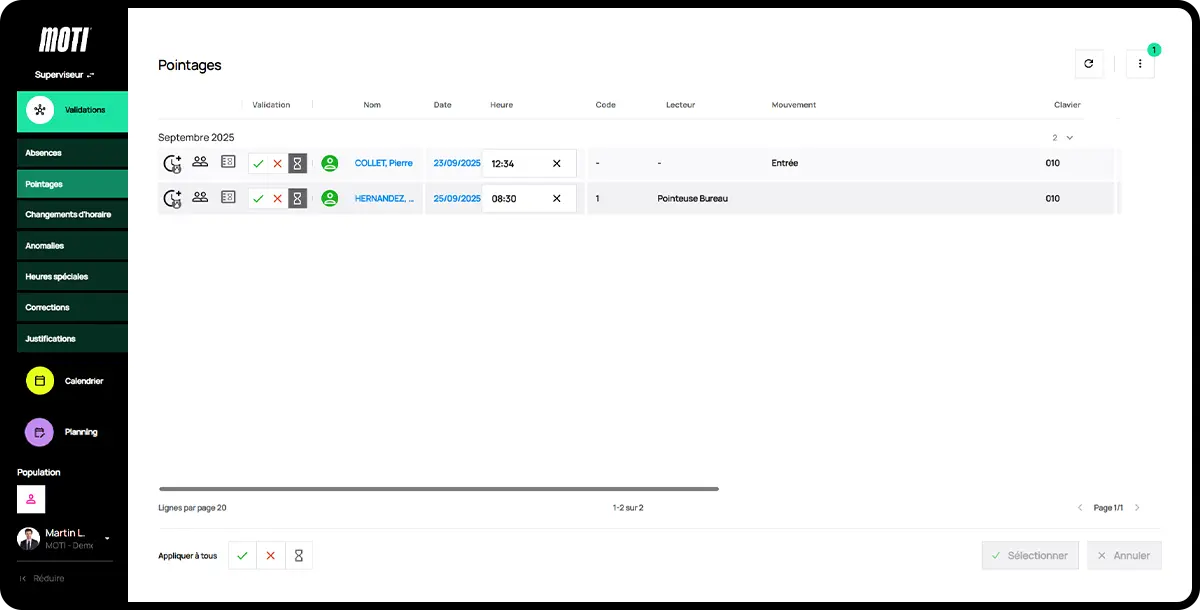Click the refresh icon next to Pointages
The image size is (1200, 610).
pyautogui.click(x=1089, y=64)
